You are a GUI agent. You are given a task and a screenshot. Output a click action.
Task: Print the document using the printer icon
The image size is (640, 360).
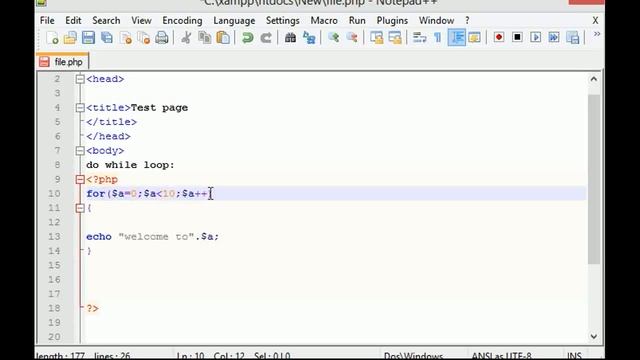tap(162, 38)
